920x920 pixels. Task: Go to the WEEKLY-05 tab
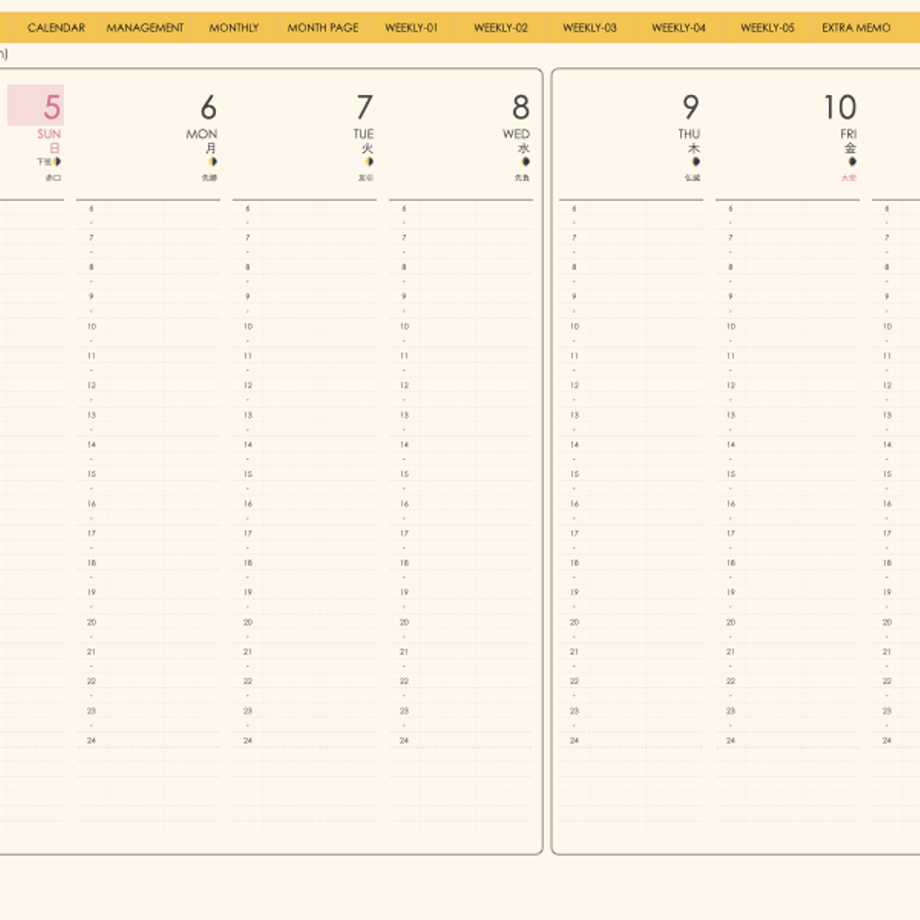click(767, 28)
